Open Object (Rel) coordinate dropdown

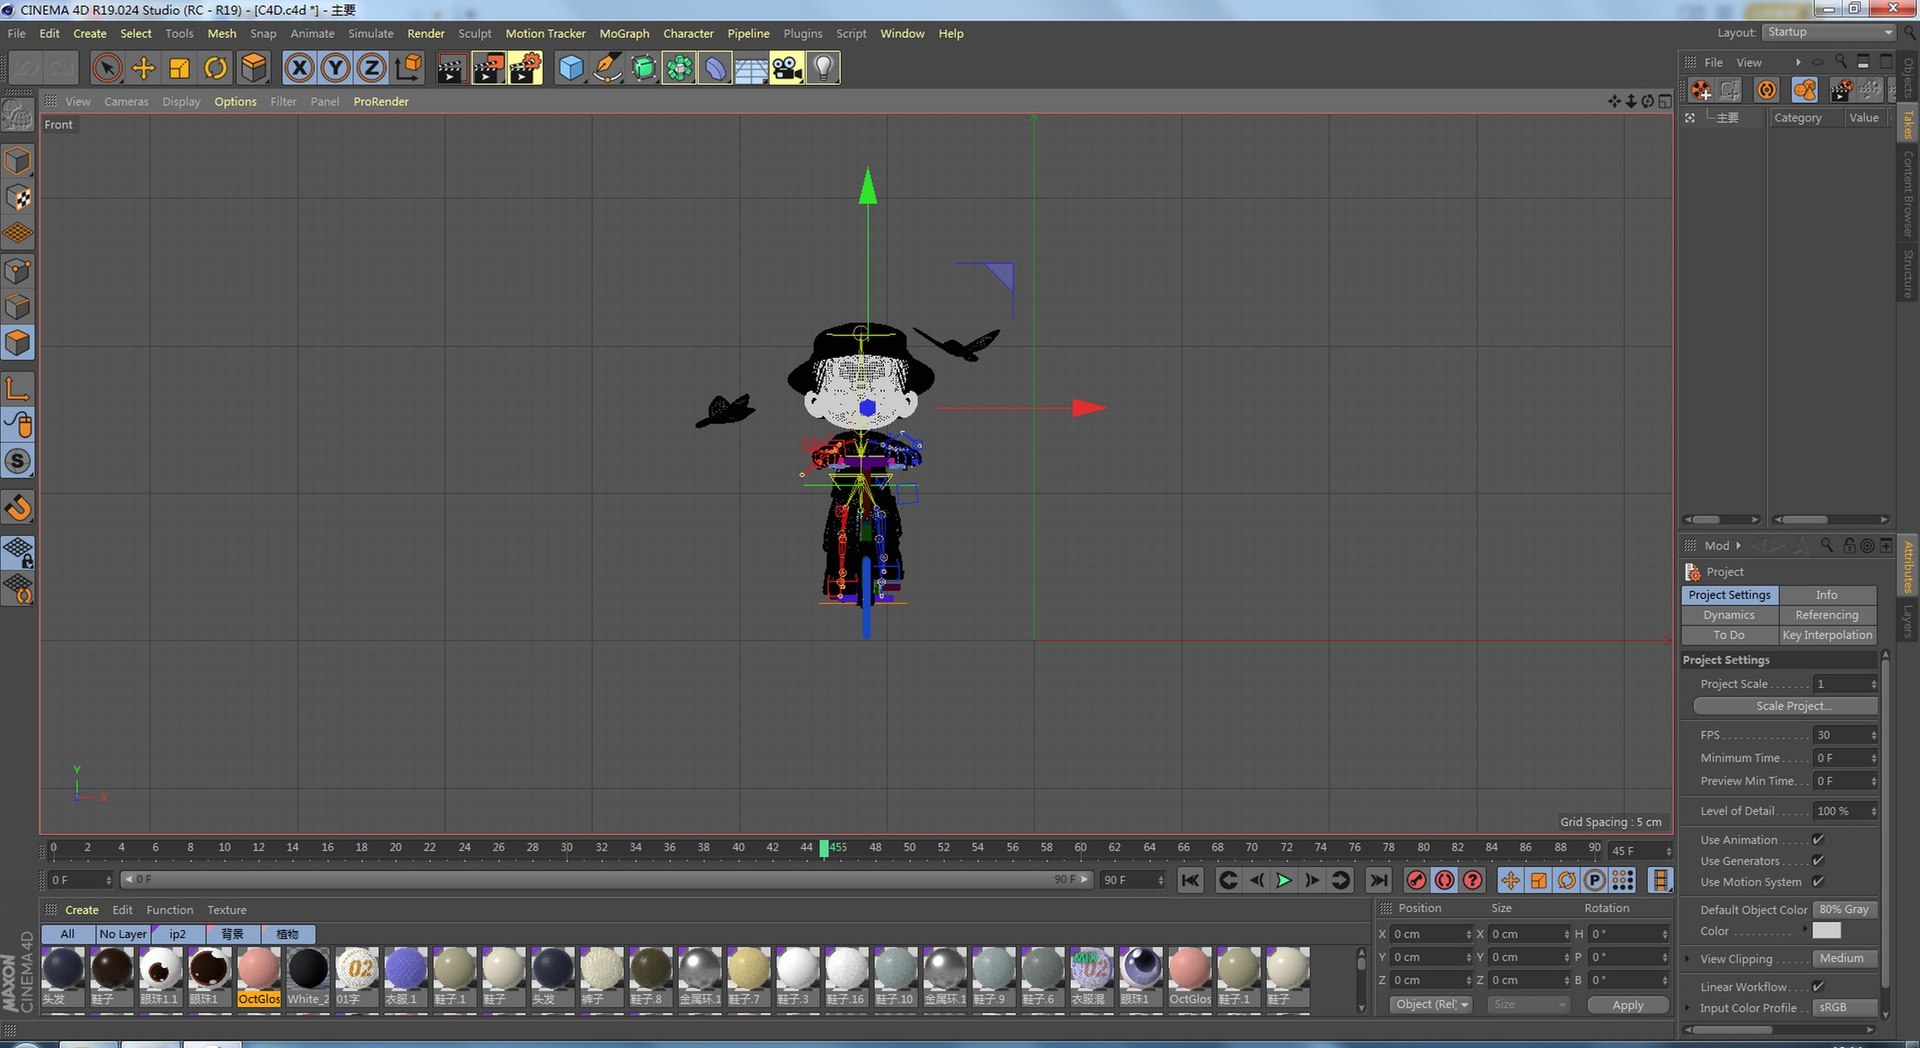click(x=1431, y=1004)
